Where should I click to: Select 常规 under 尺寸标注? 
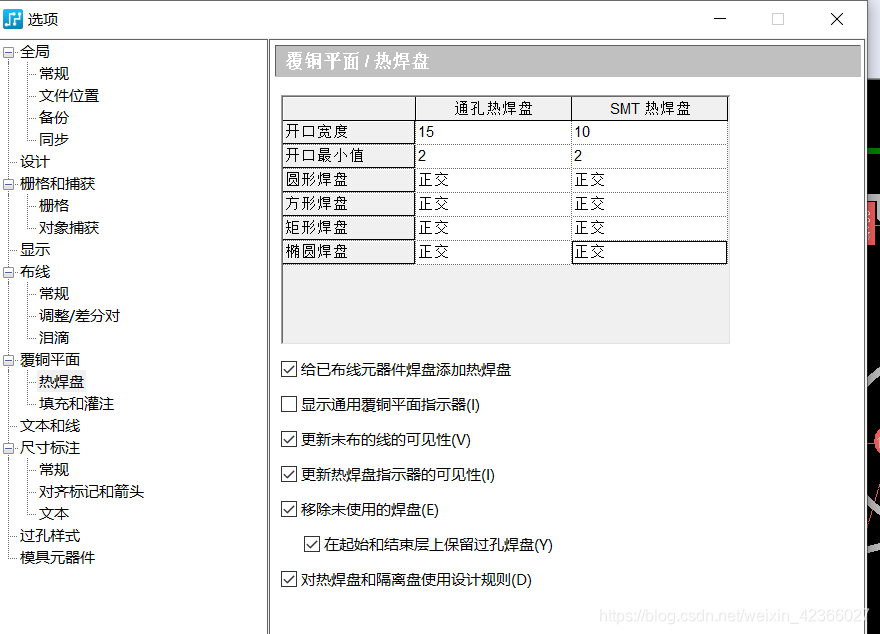(x=54, y=470)
